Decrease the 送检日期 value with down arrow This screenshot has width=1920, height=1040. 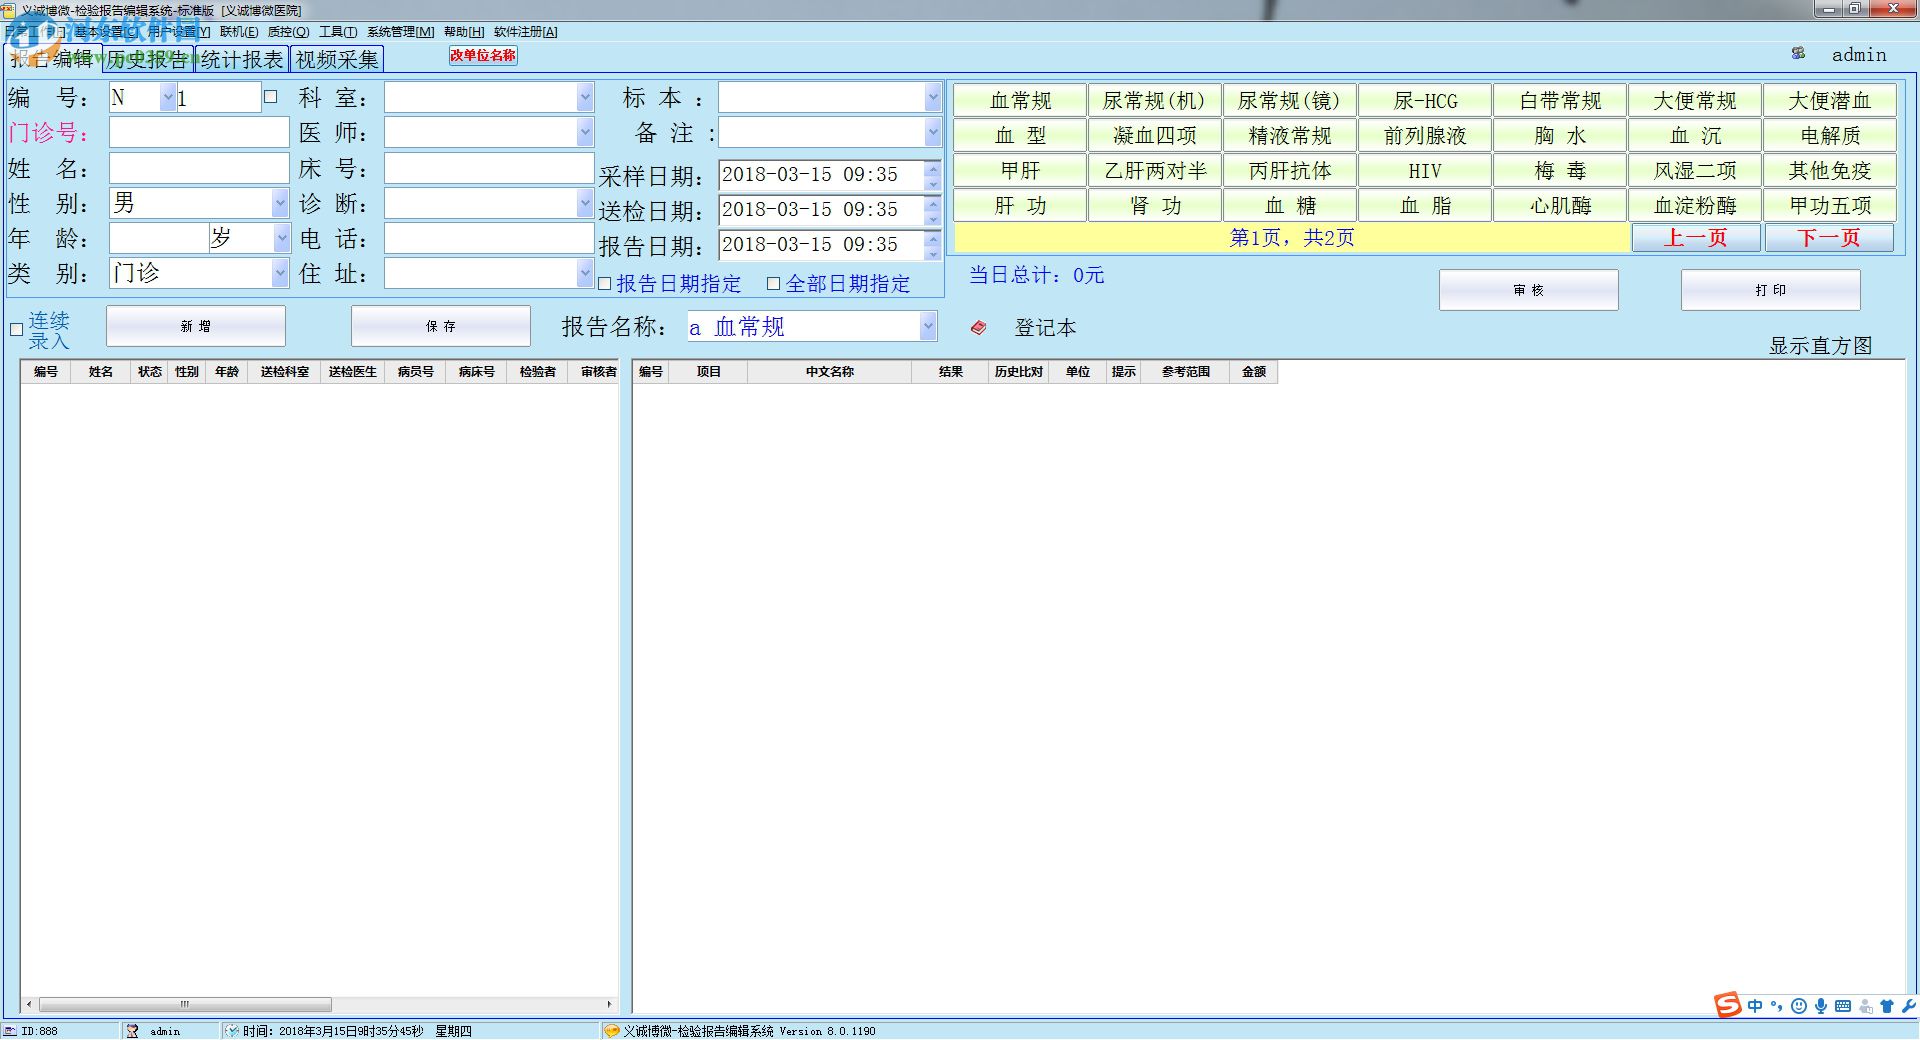click(932, 218)
